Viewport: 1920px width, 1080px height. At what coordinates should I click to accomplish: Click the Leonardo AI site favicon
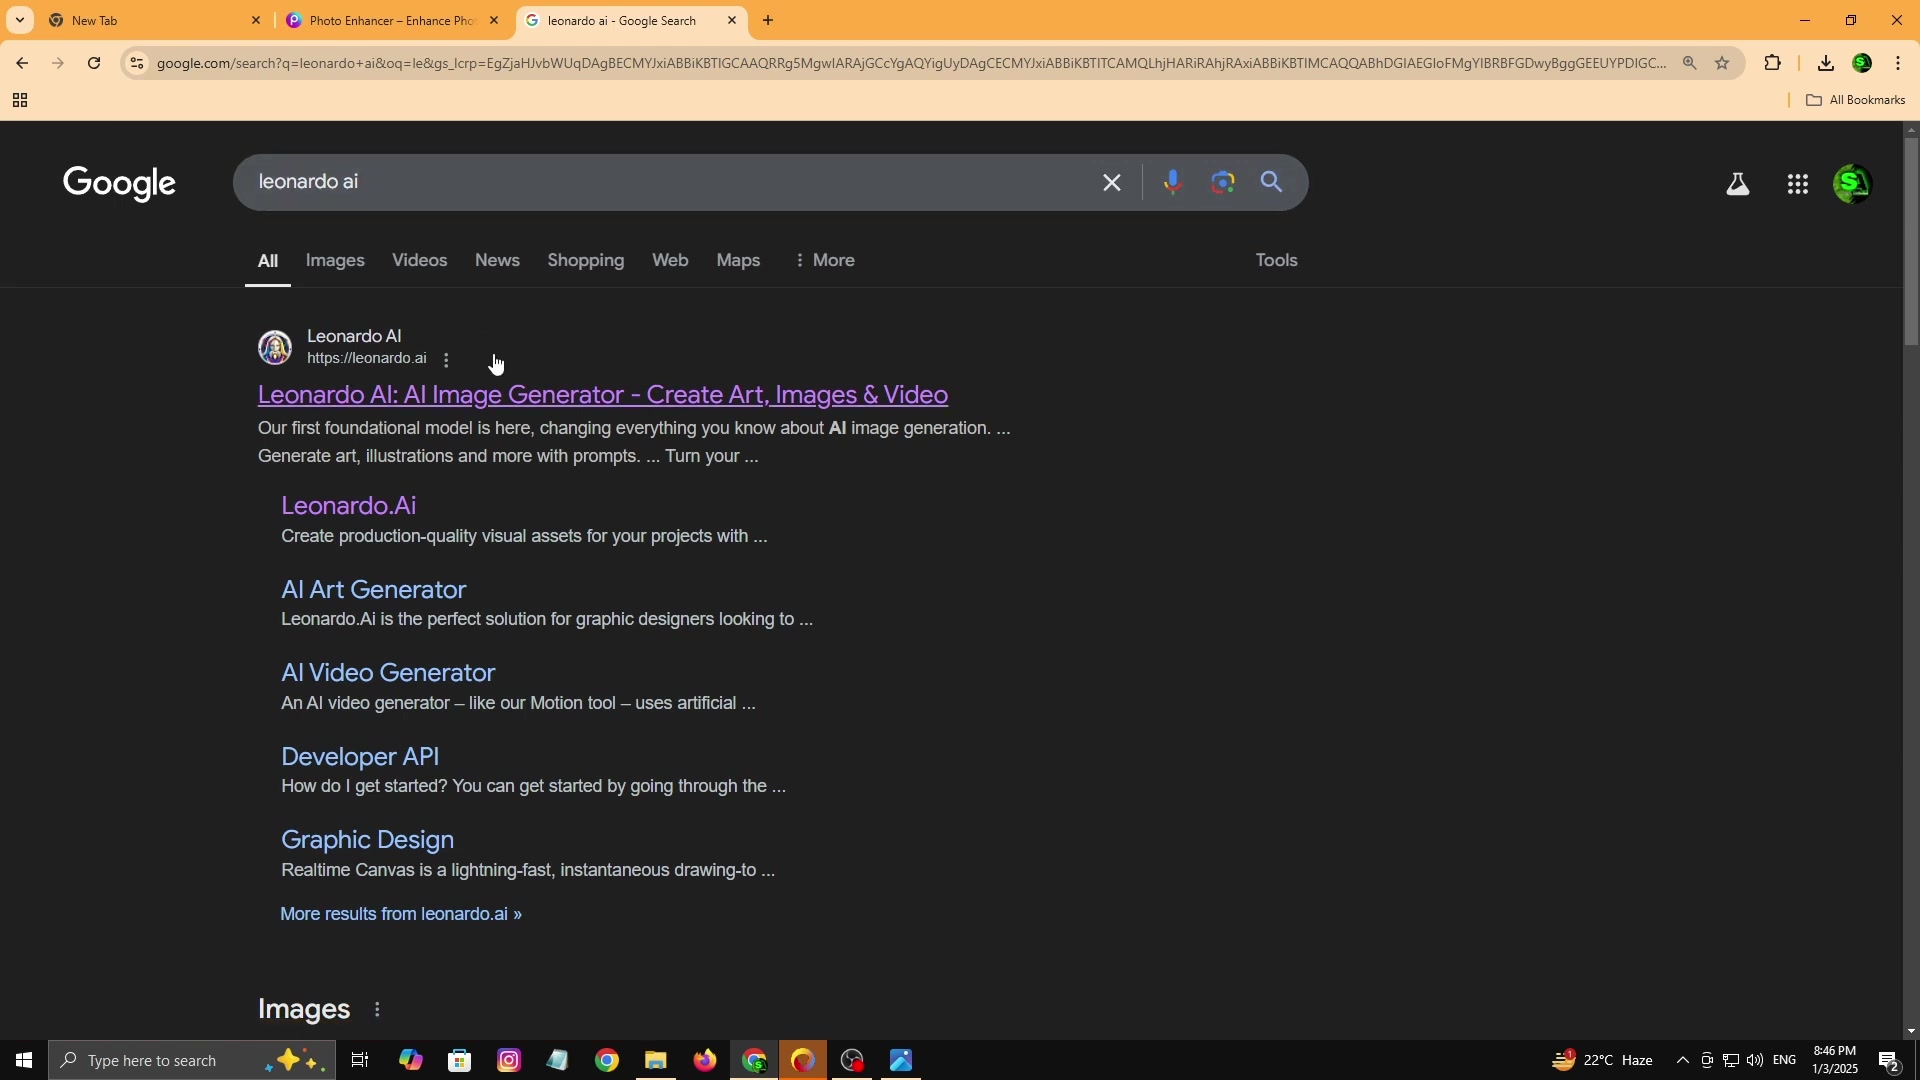coord(274,347)
